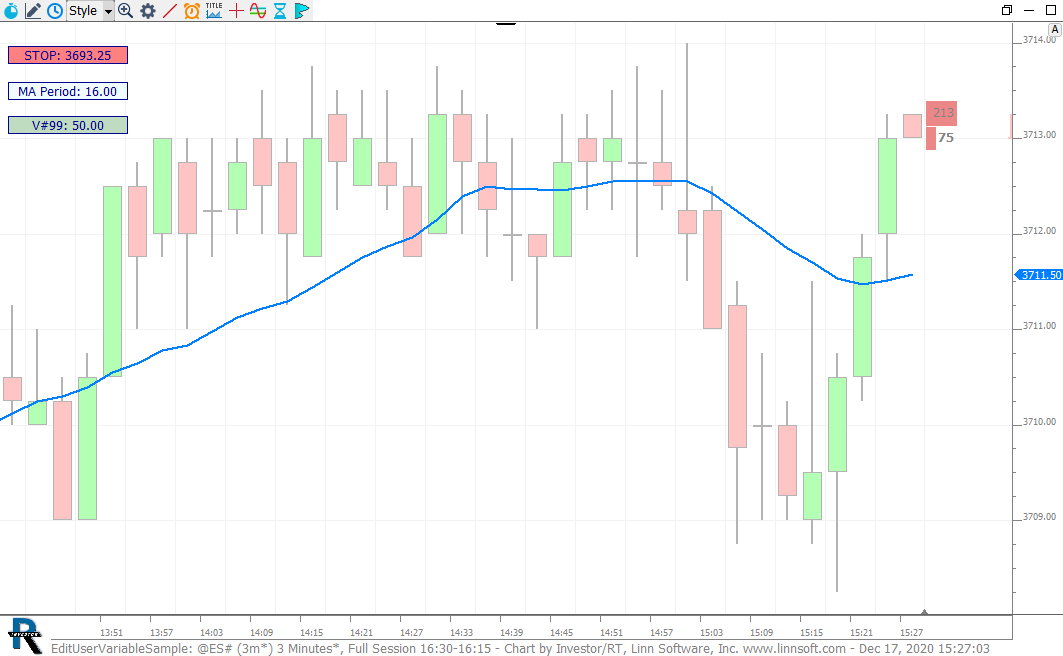Click the 14:33 time axis label
The image size is (1063, 656).
[461, 632]
